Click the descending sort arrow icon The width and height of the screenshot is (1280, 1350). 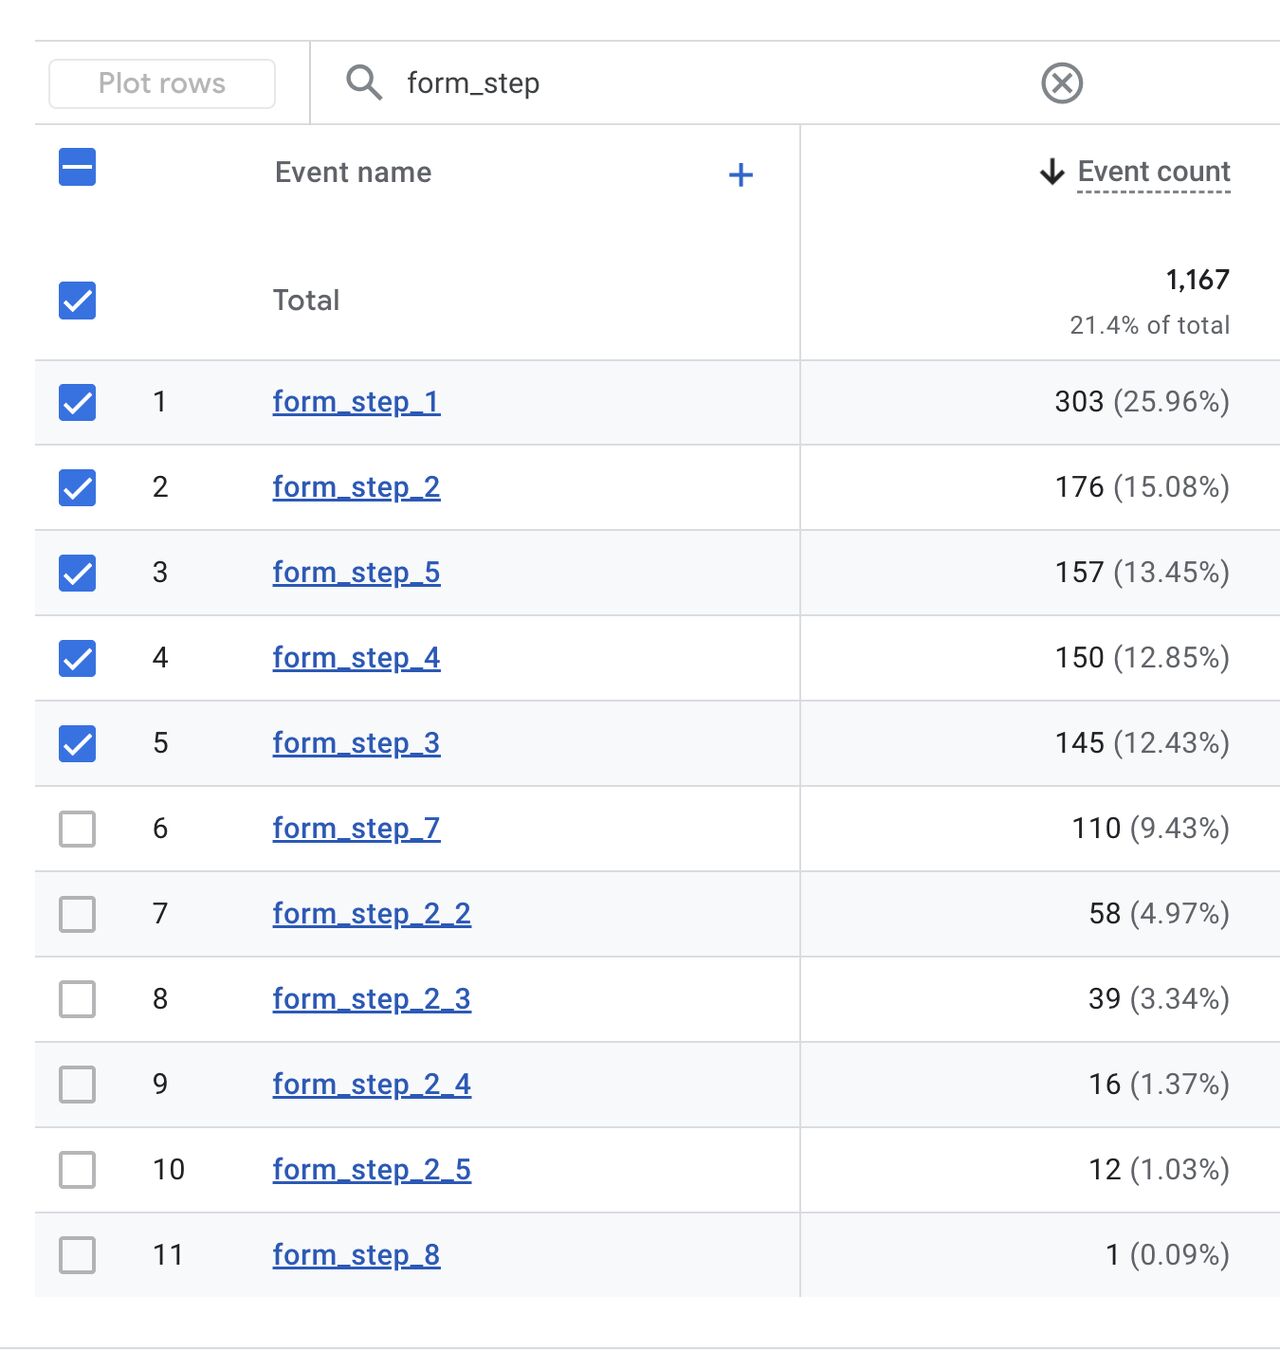pos(1051,172)
